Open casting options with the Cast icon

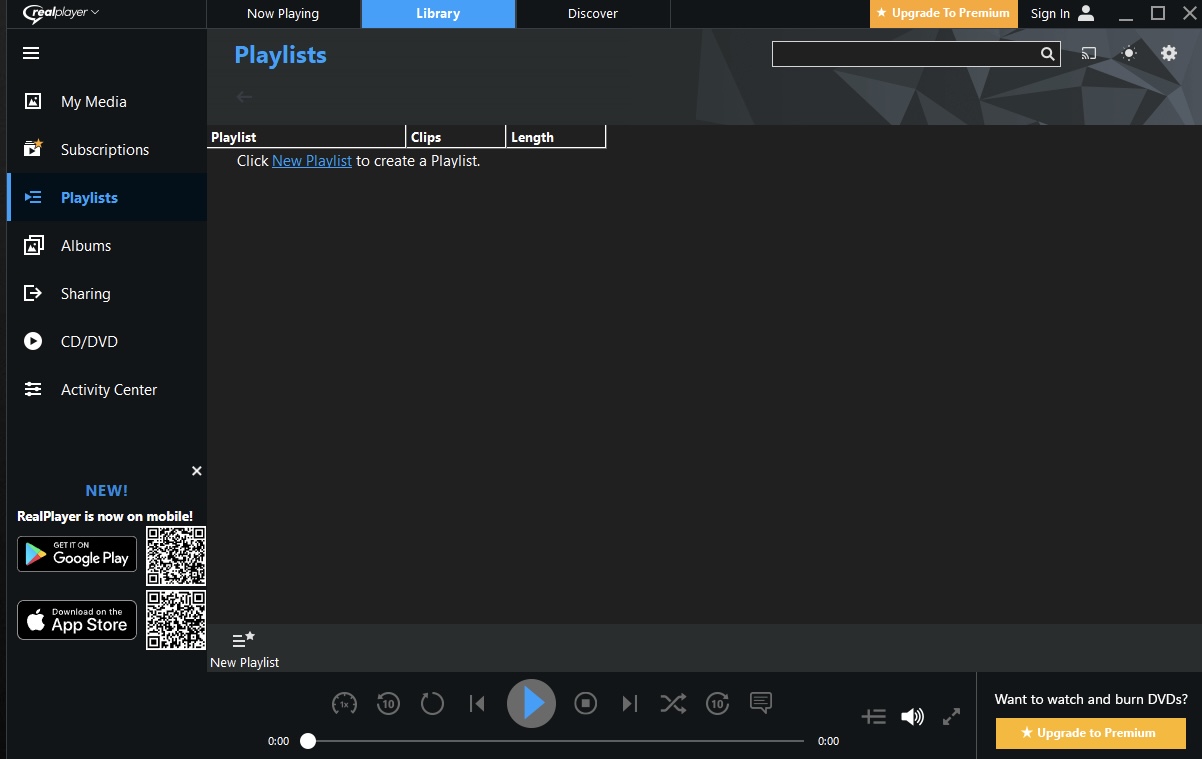coord(1088,53)
